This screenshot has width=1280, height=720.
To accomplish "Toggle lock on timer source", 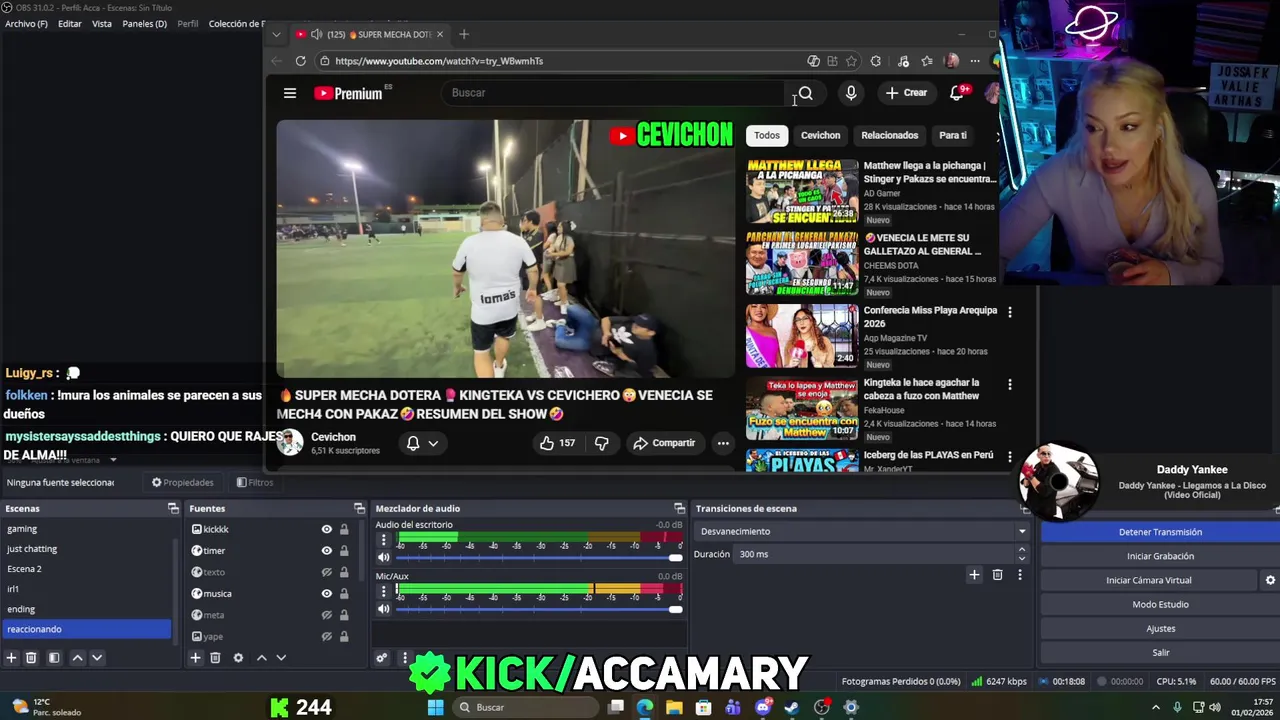I will coord(344,551).
